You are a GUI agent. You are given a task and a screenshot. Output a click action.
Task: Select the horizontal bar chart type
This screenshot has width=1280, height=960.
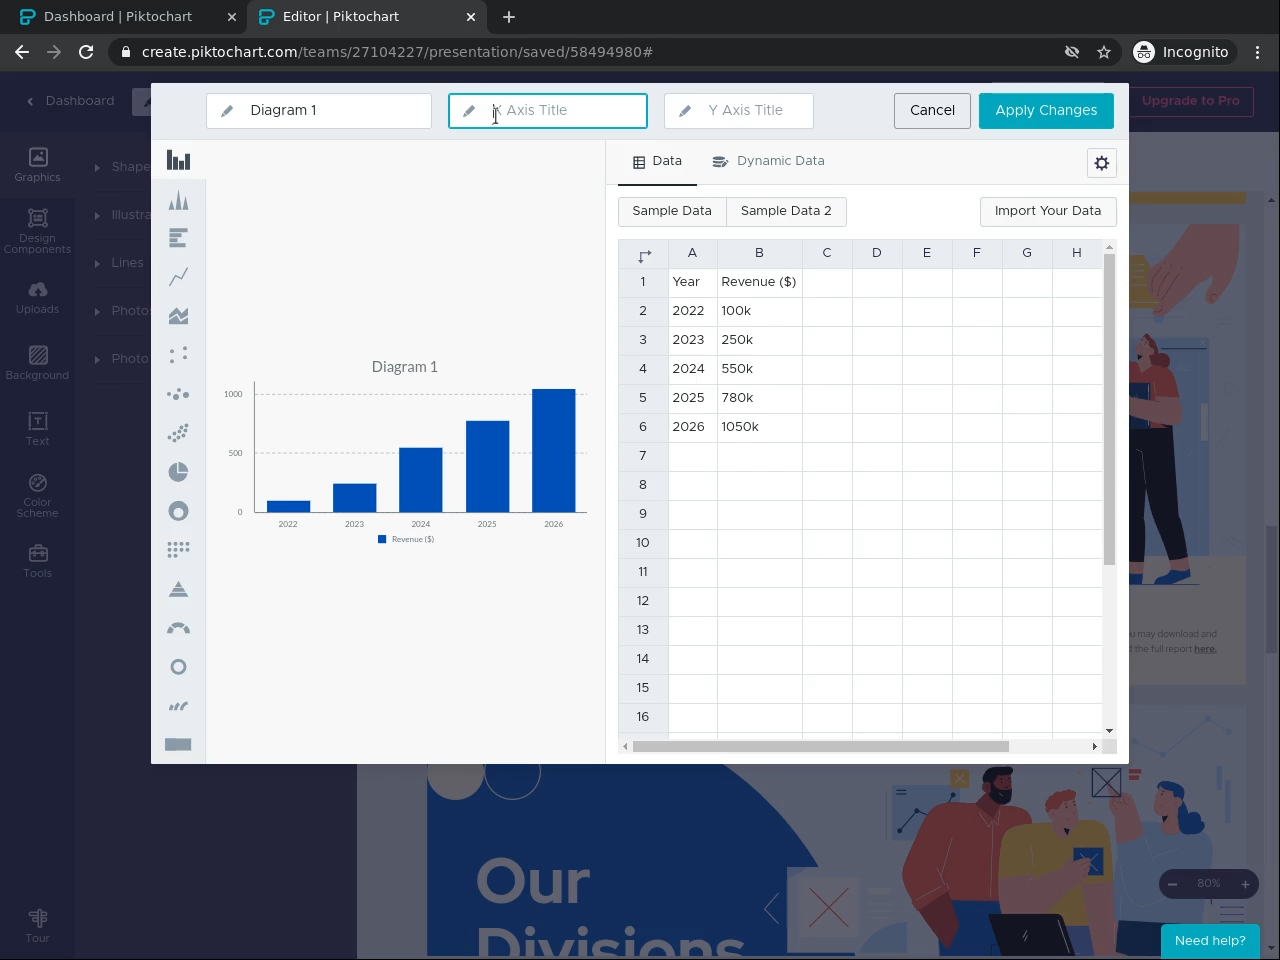[x=178, y=238]
